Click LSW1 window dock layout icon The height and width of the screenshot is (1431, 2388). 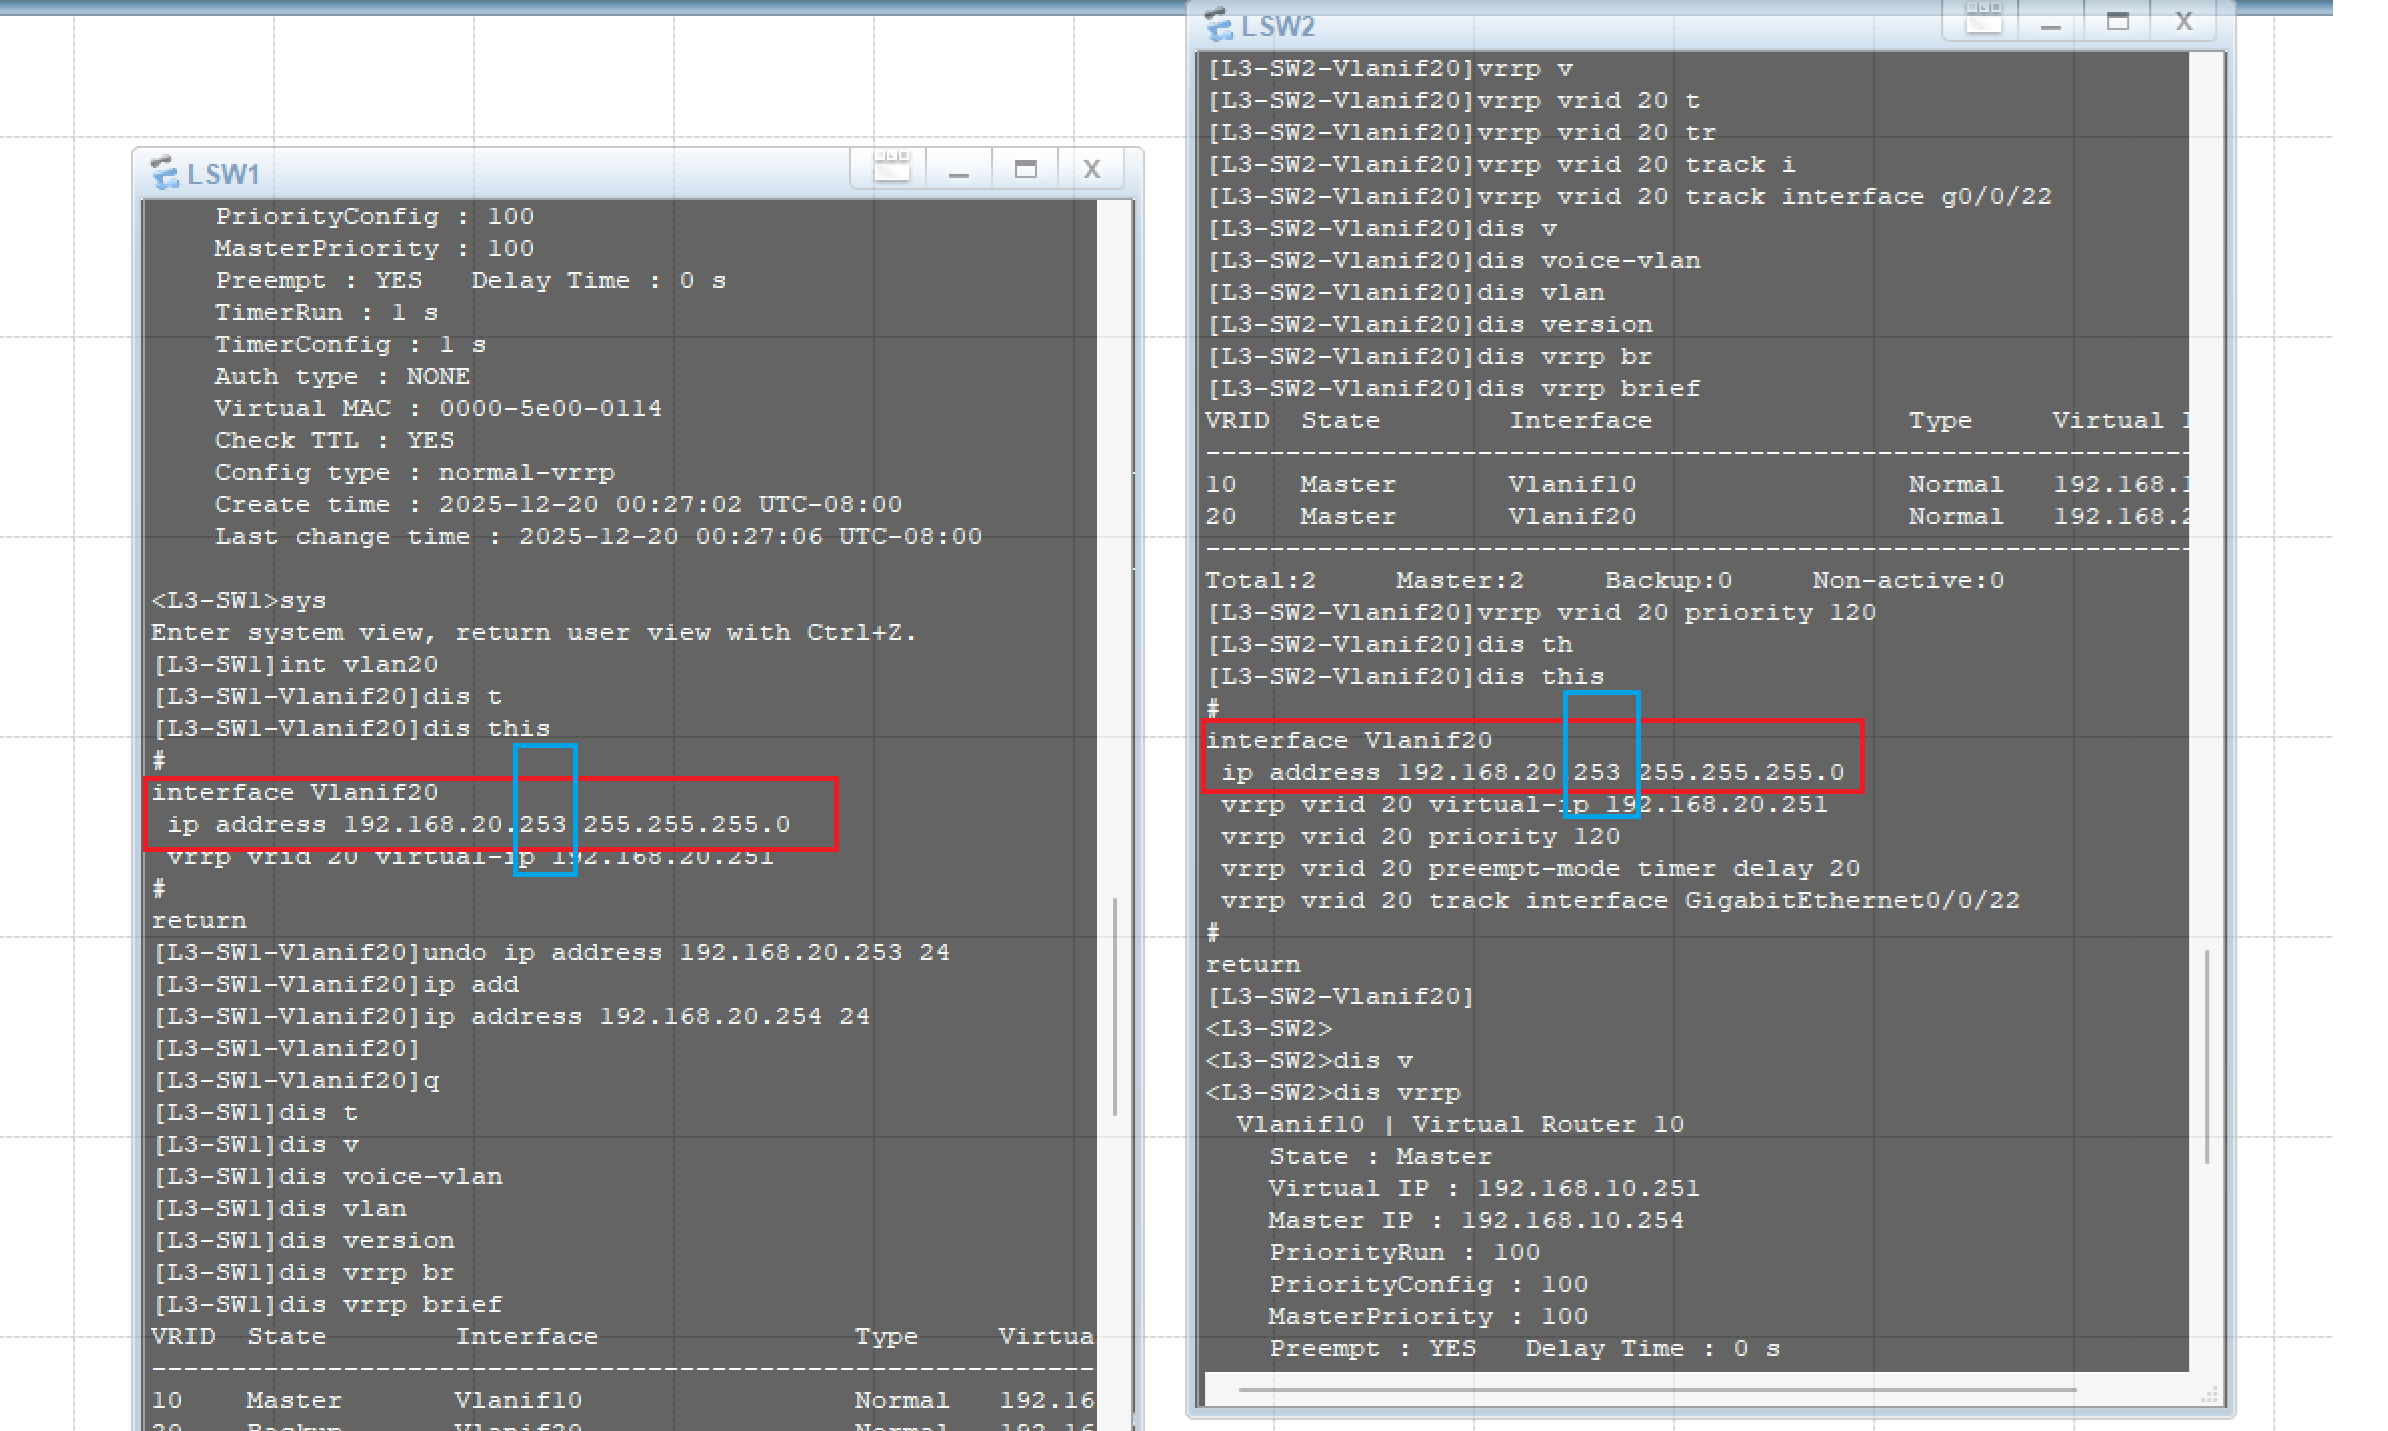point(891,168)
